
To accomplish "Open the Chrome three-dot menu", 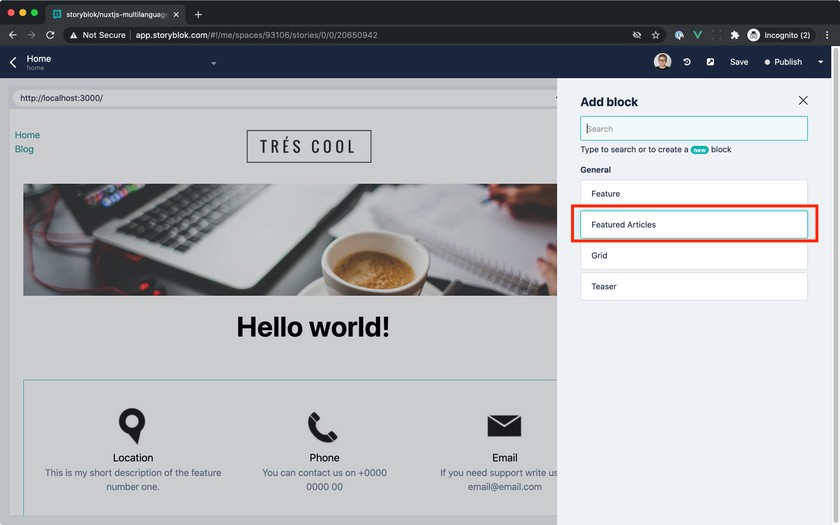I will tap(827, 35).
